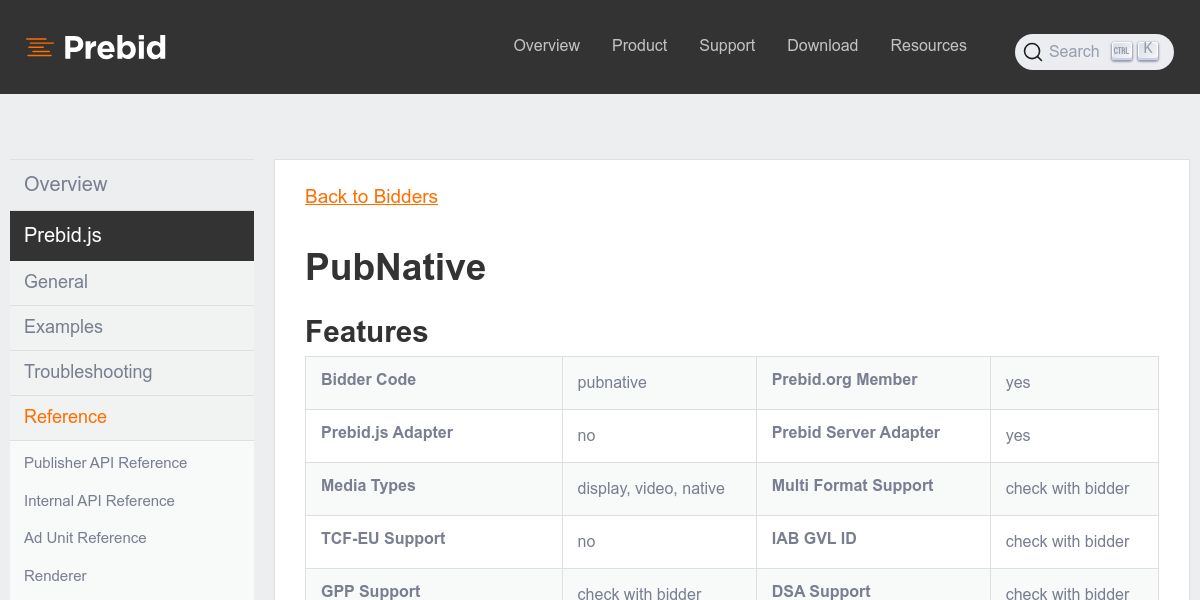Go to Publisher API Reference

click(x=105, y=463)
